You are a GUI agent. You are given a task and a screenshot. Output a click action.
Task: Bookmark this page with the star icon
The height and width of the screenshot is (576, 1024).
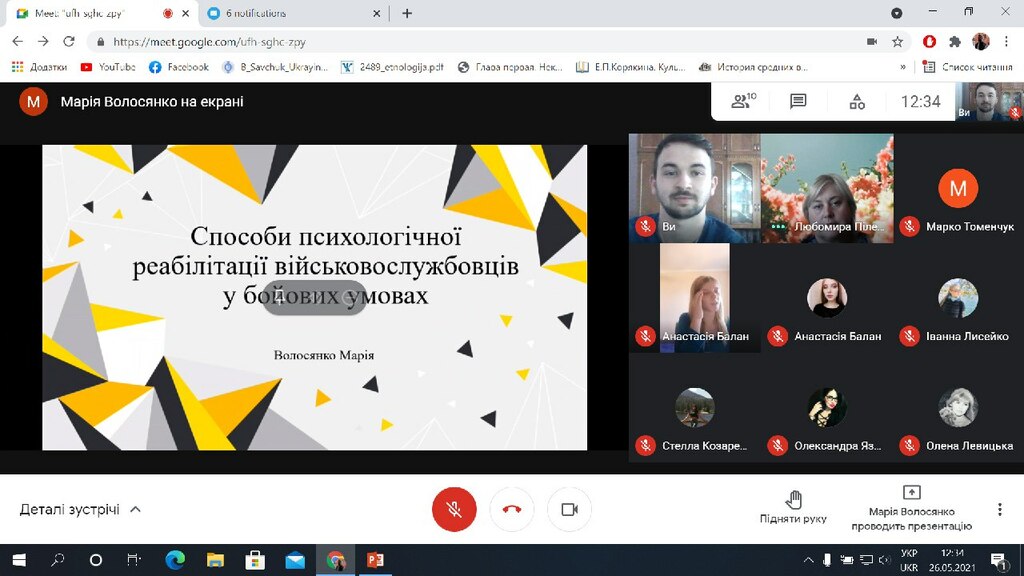coord(897,42)
